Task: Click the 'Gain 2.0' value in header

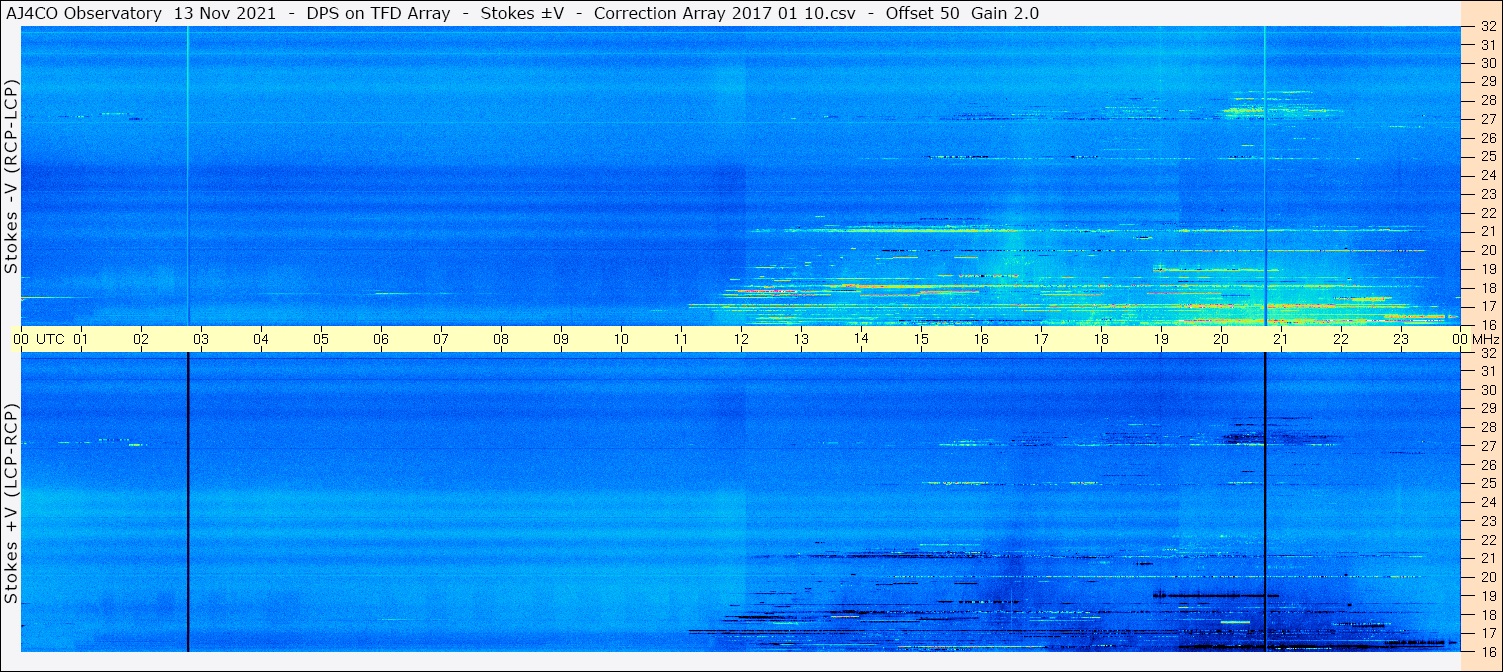Action: point(1006,13)
